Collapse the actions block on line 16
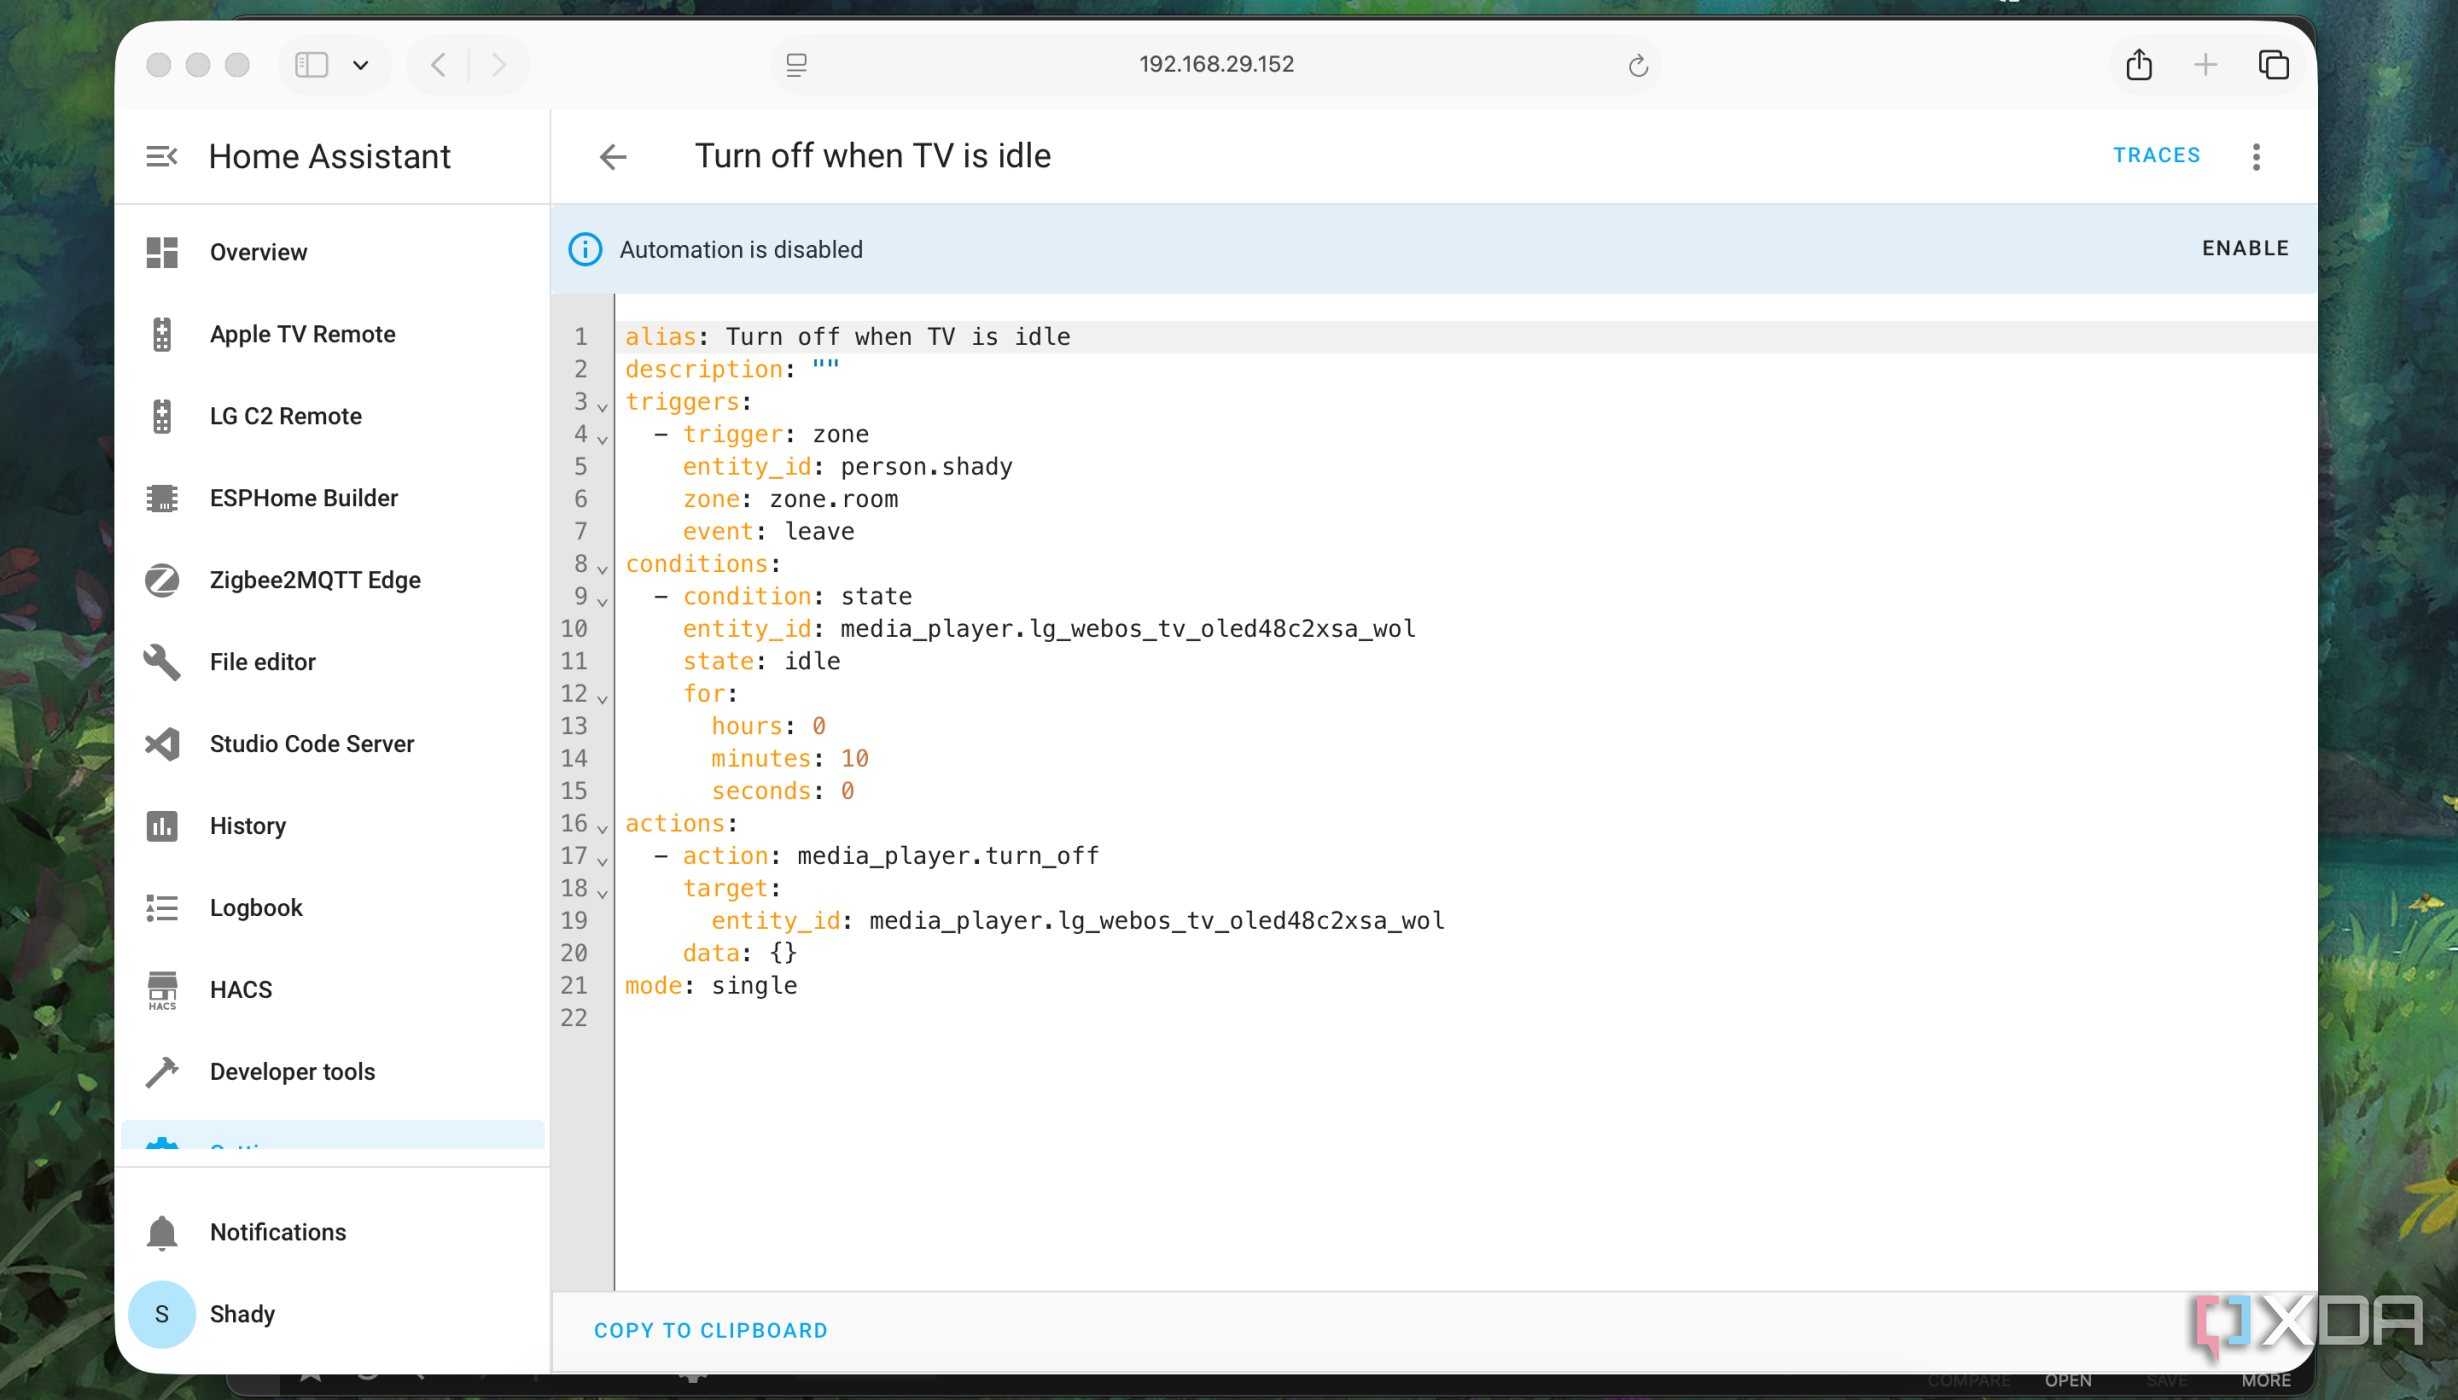 click(x=602, y=827)
